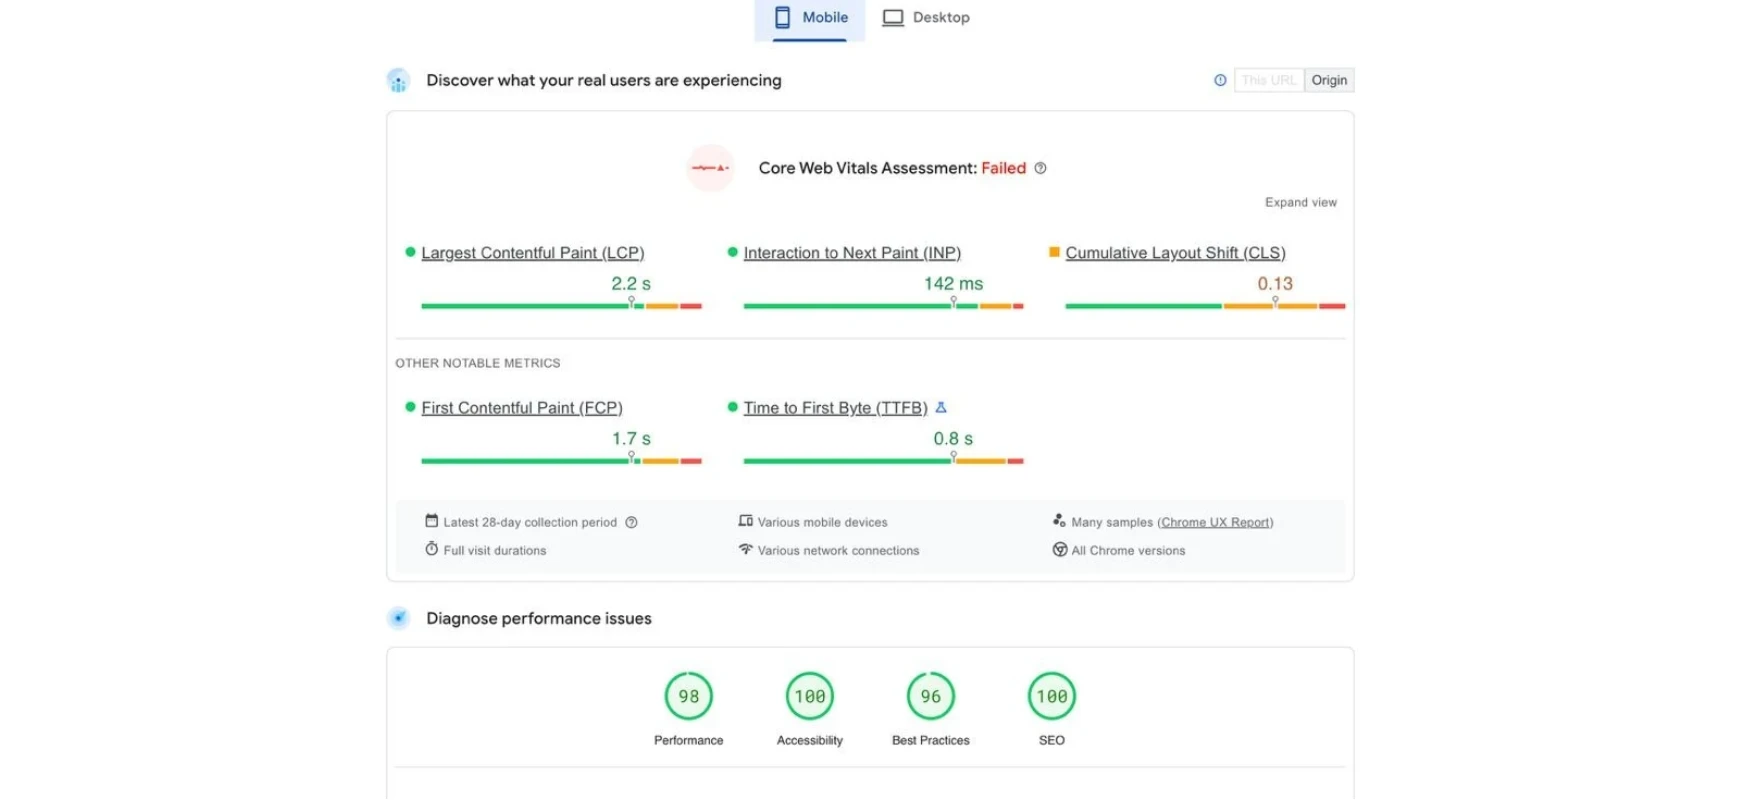Screen dimensions: 1745x802
Task: Open the Chrome UX Report link
Action: pyautogui.click(x=1215, y=522)
